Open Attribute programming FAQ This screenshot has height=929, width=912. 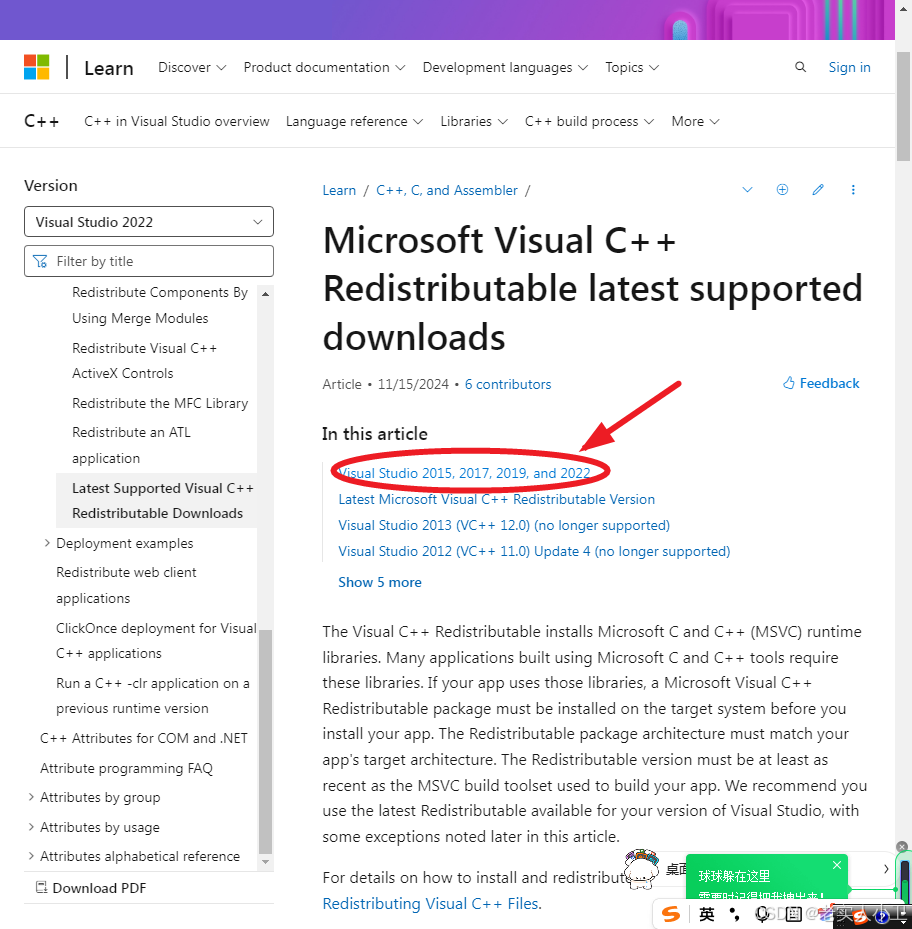pos(126,768)
